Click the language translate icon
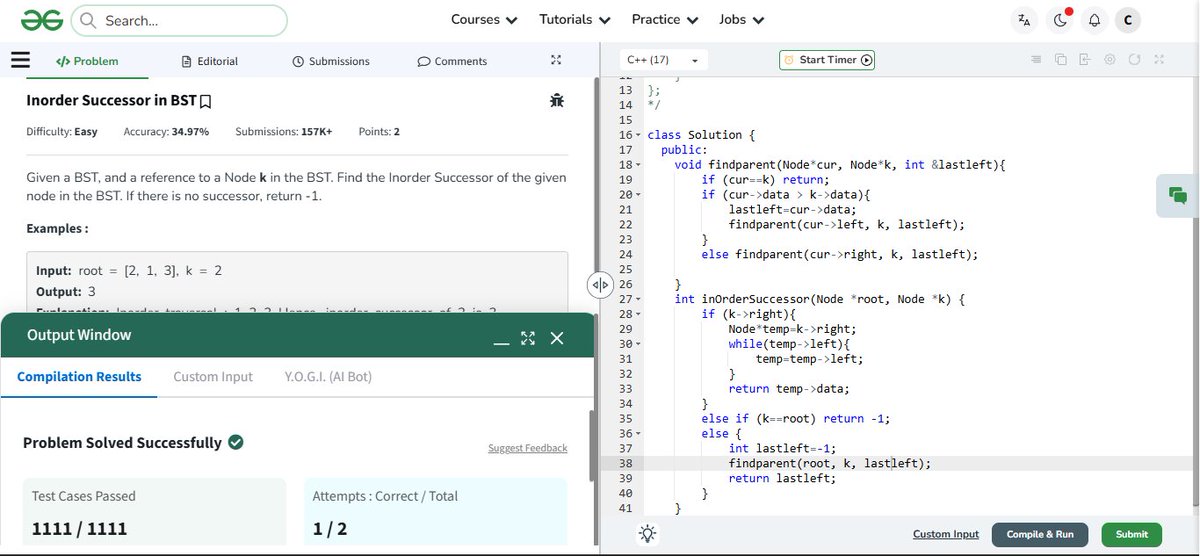This screenshot has height=556, width=1200. tap(1023, 20)
